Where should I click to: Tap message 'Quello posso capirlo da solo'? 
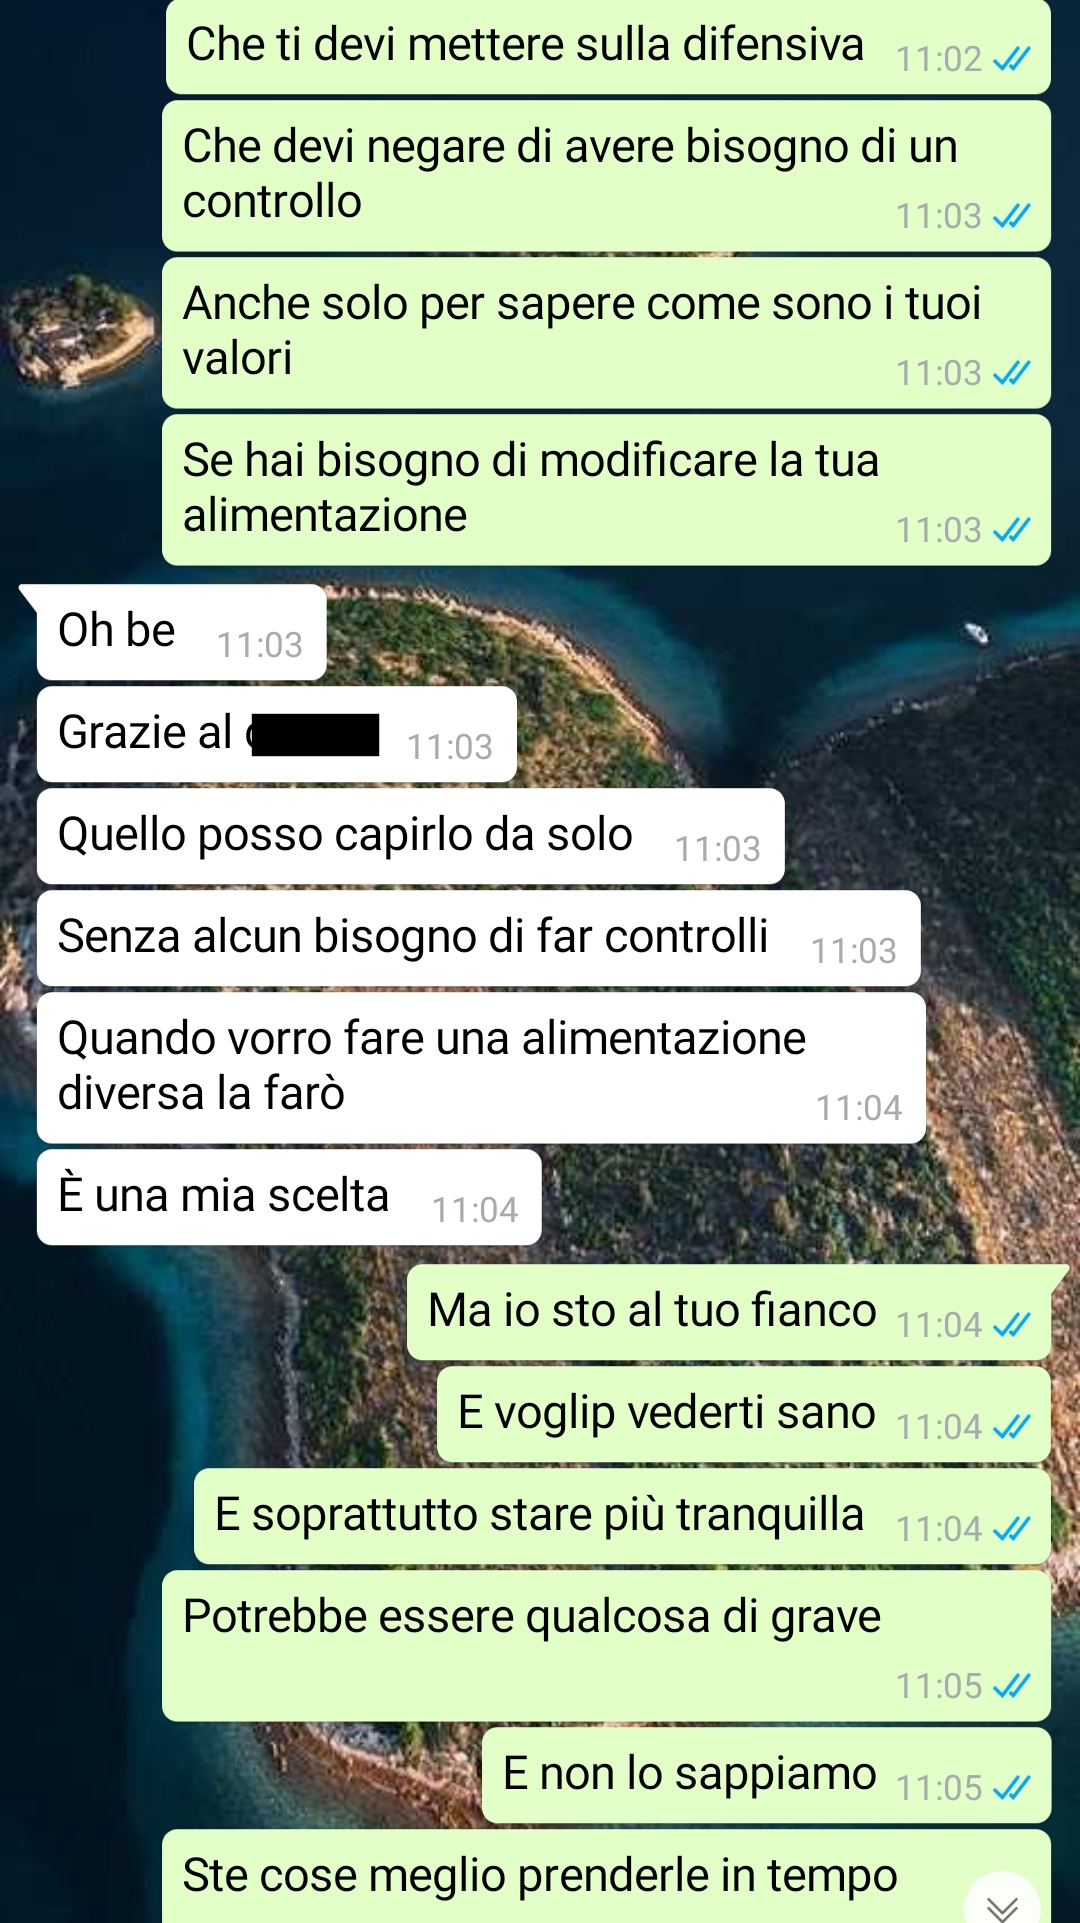coord(410,836)
